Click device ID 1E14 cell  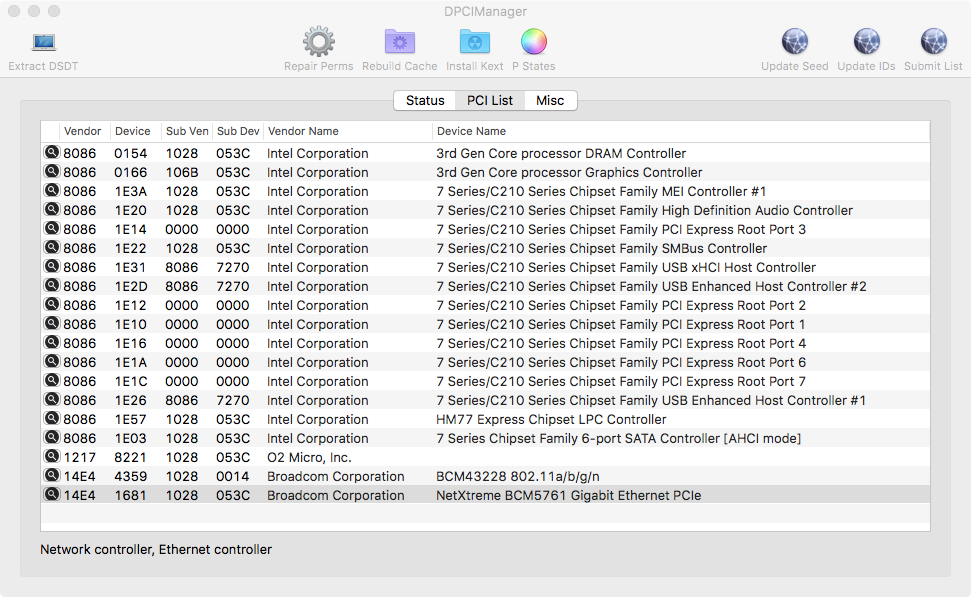click(x=131, y=229)
